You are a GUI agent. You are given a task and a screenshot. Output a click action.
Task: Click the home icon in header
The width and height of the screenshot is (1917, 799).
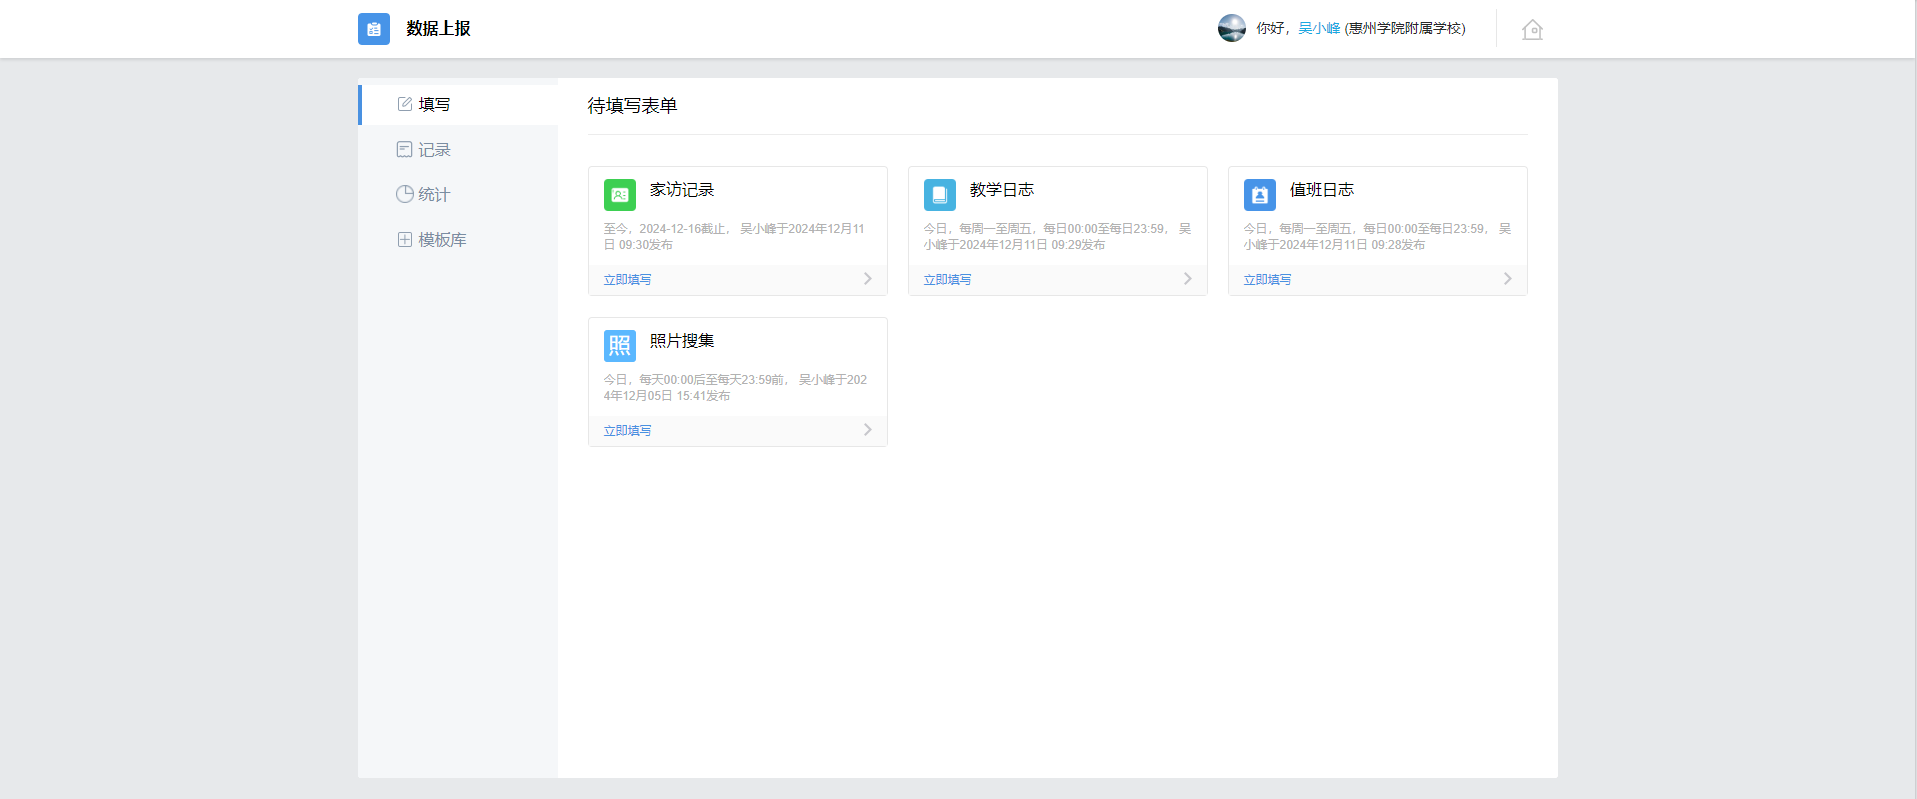pos(1532,30)
